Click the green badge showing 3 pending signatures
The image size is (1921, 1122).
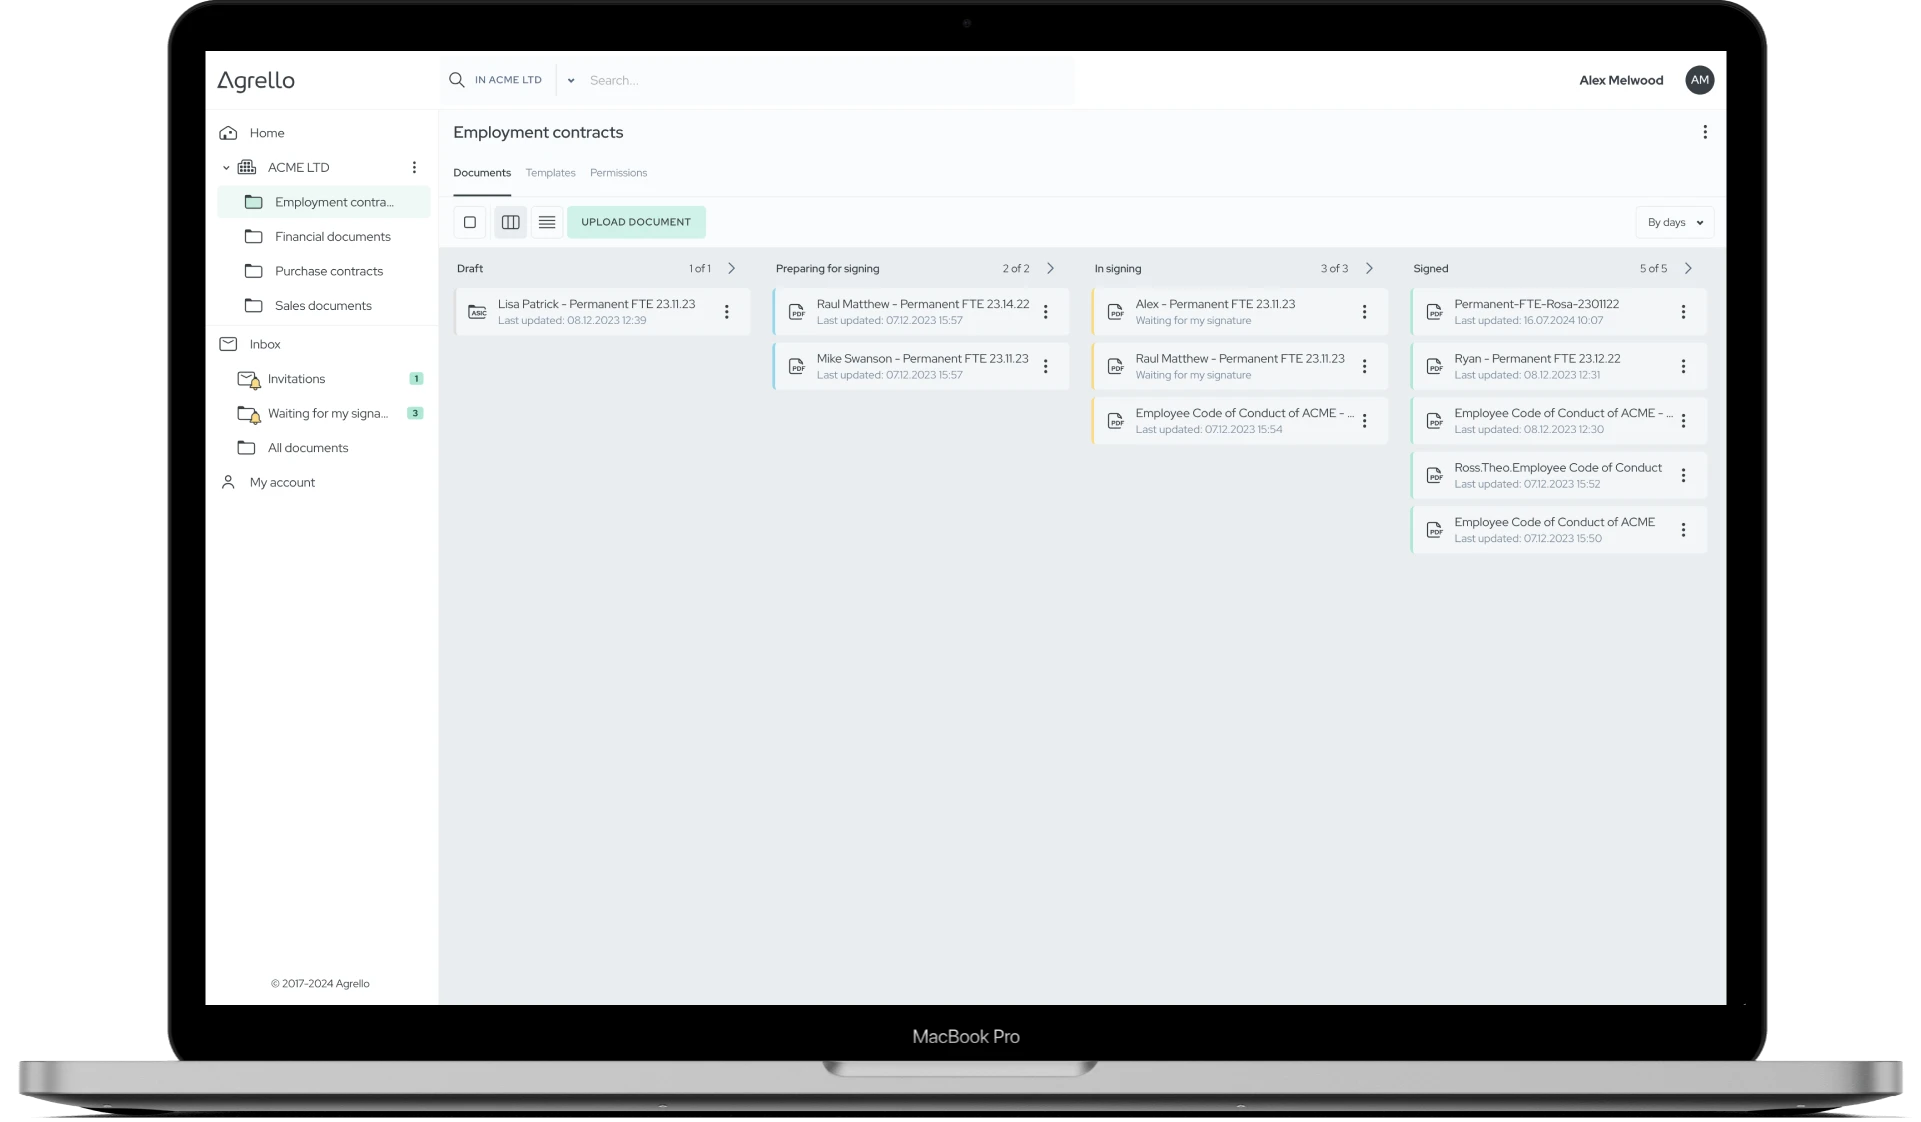click(416, 413)
